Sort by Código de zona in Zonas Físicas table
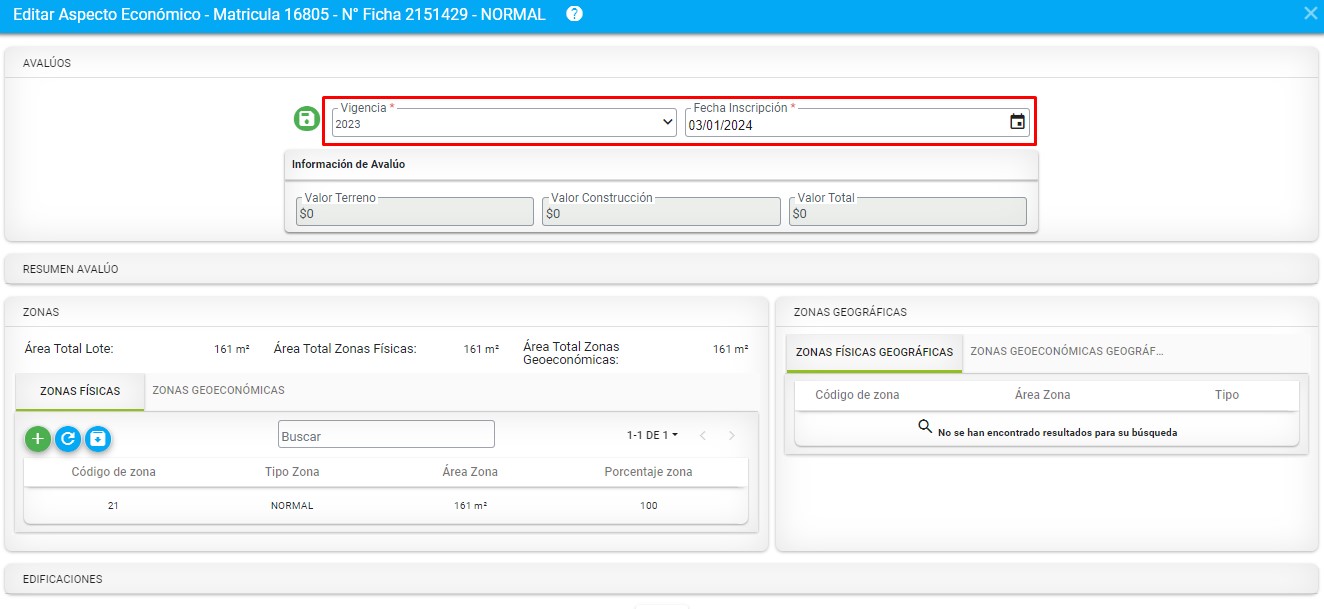 click(113, 472)
